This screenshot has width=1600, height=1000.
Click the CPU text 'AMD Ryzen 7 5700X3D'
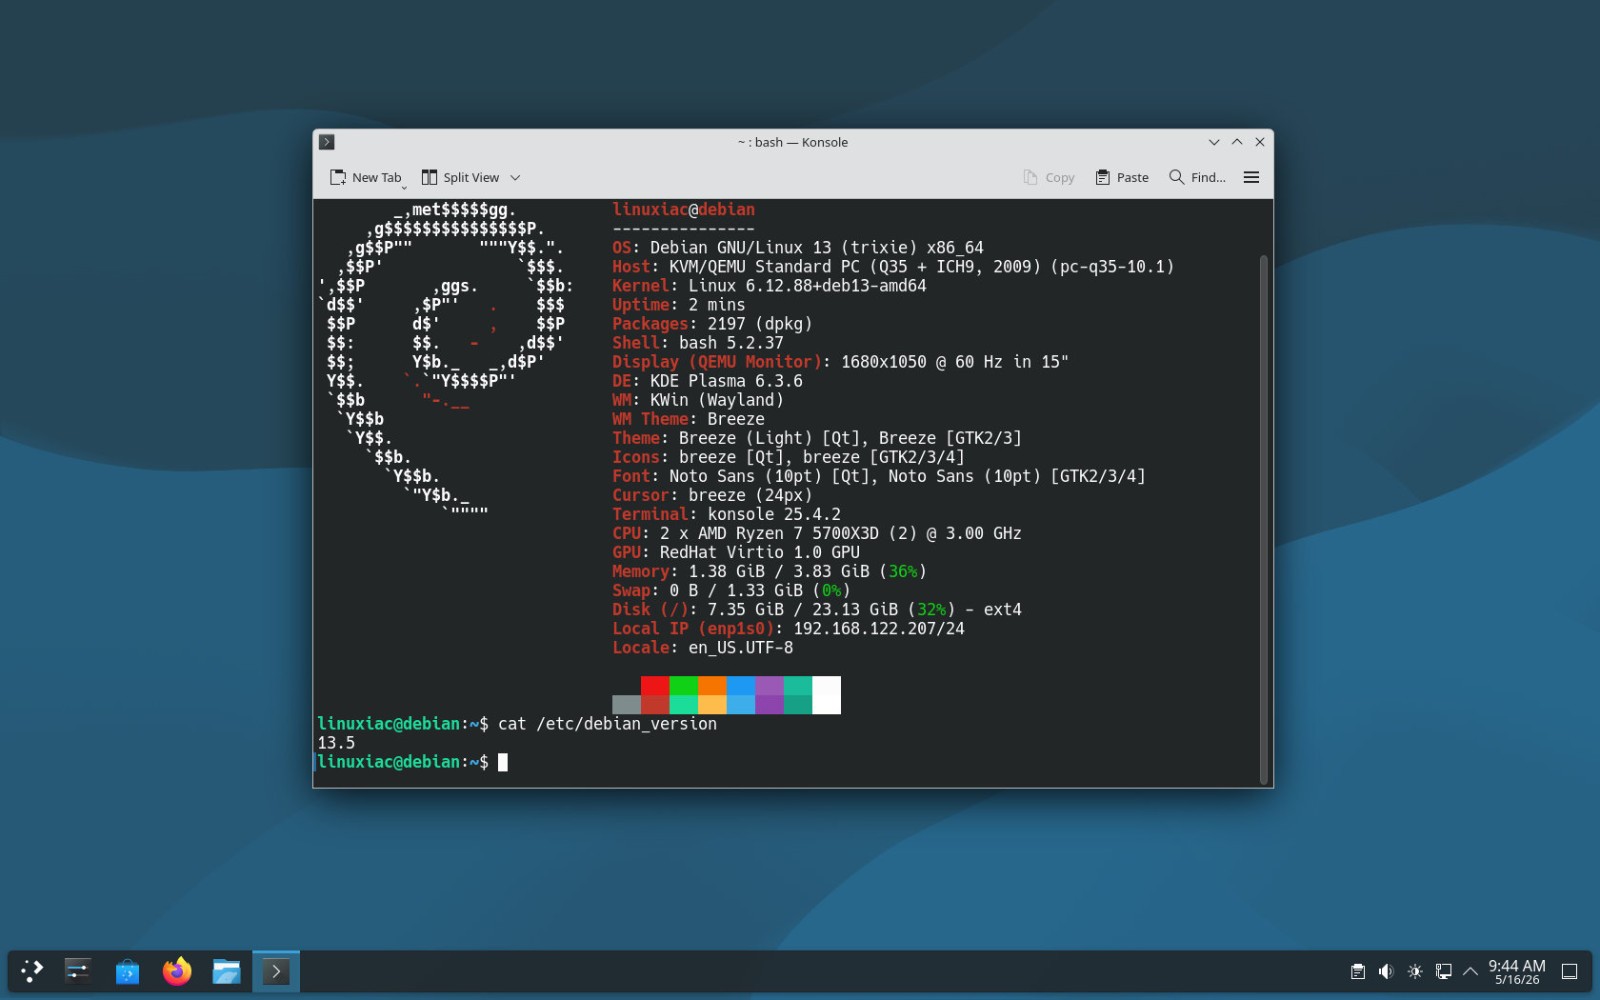pos(789,534)
